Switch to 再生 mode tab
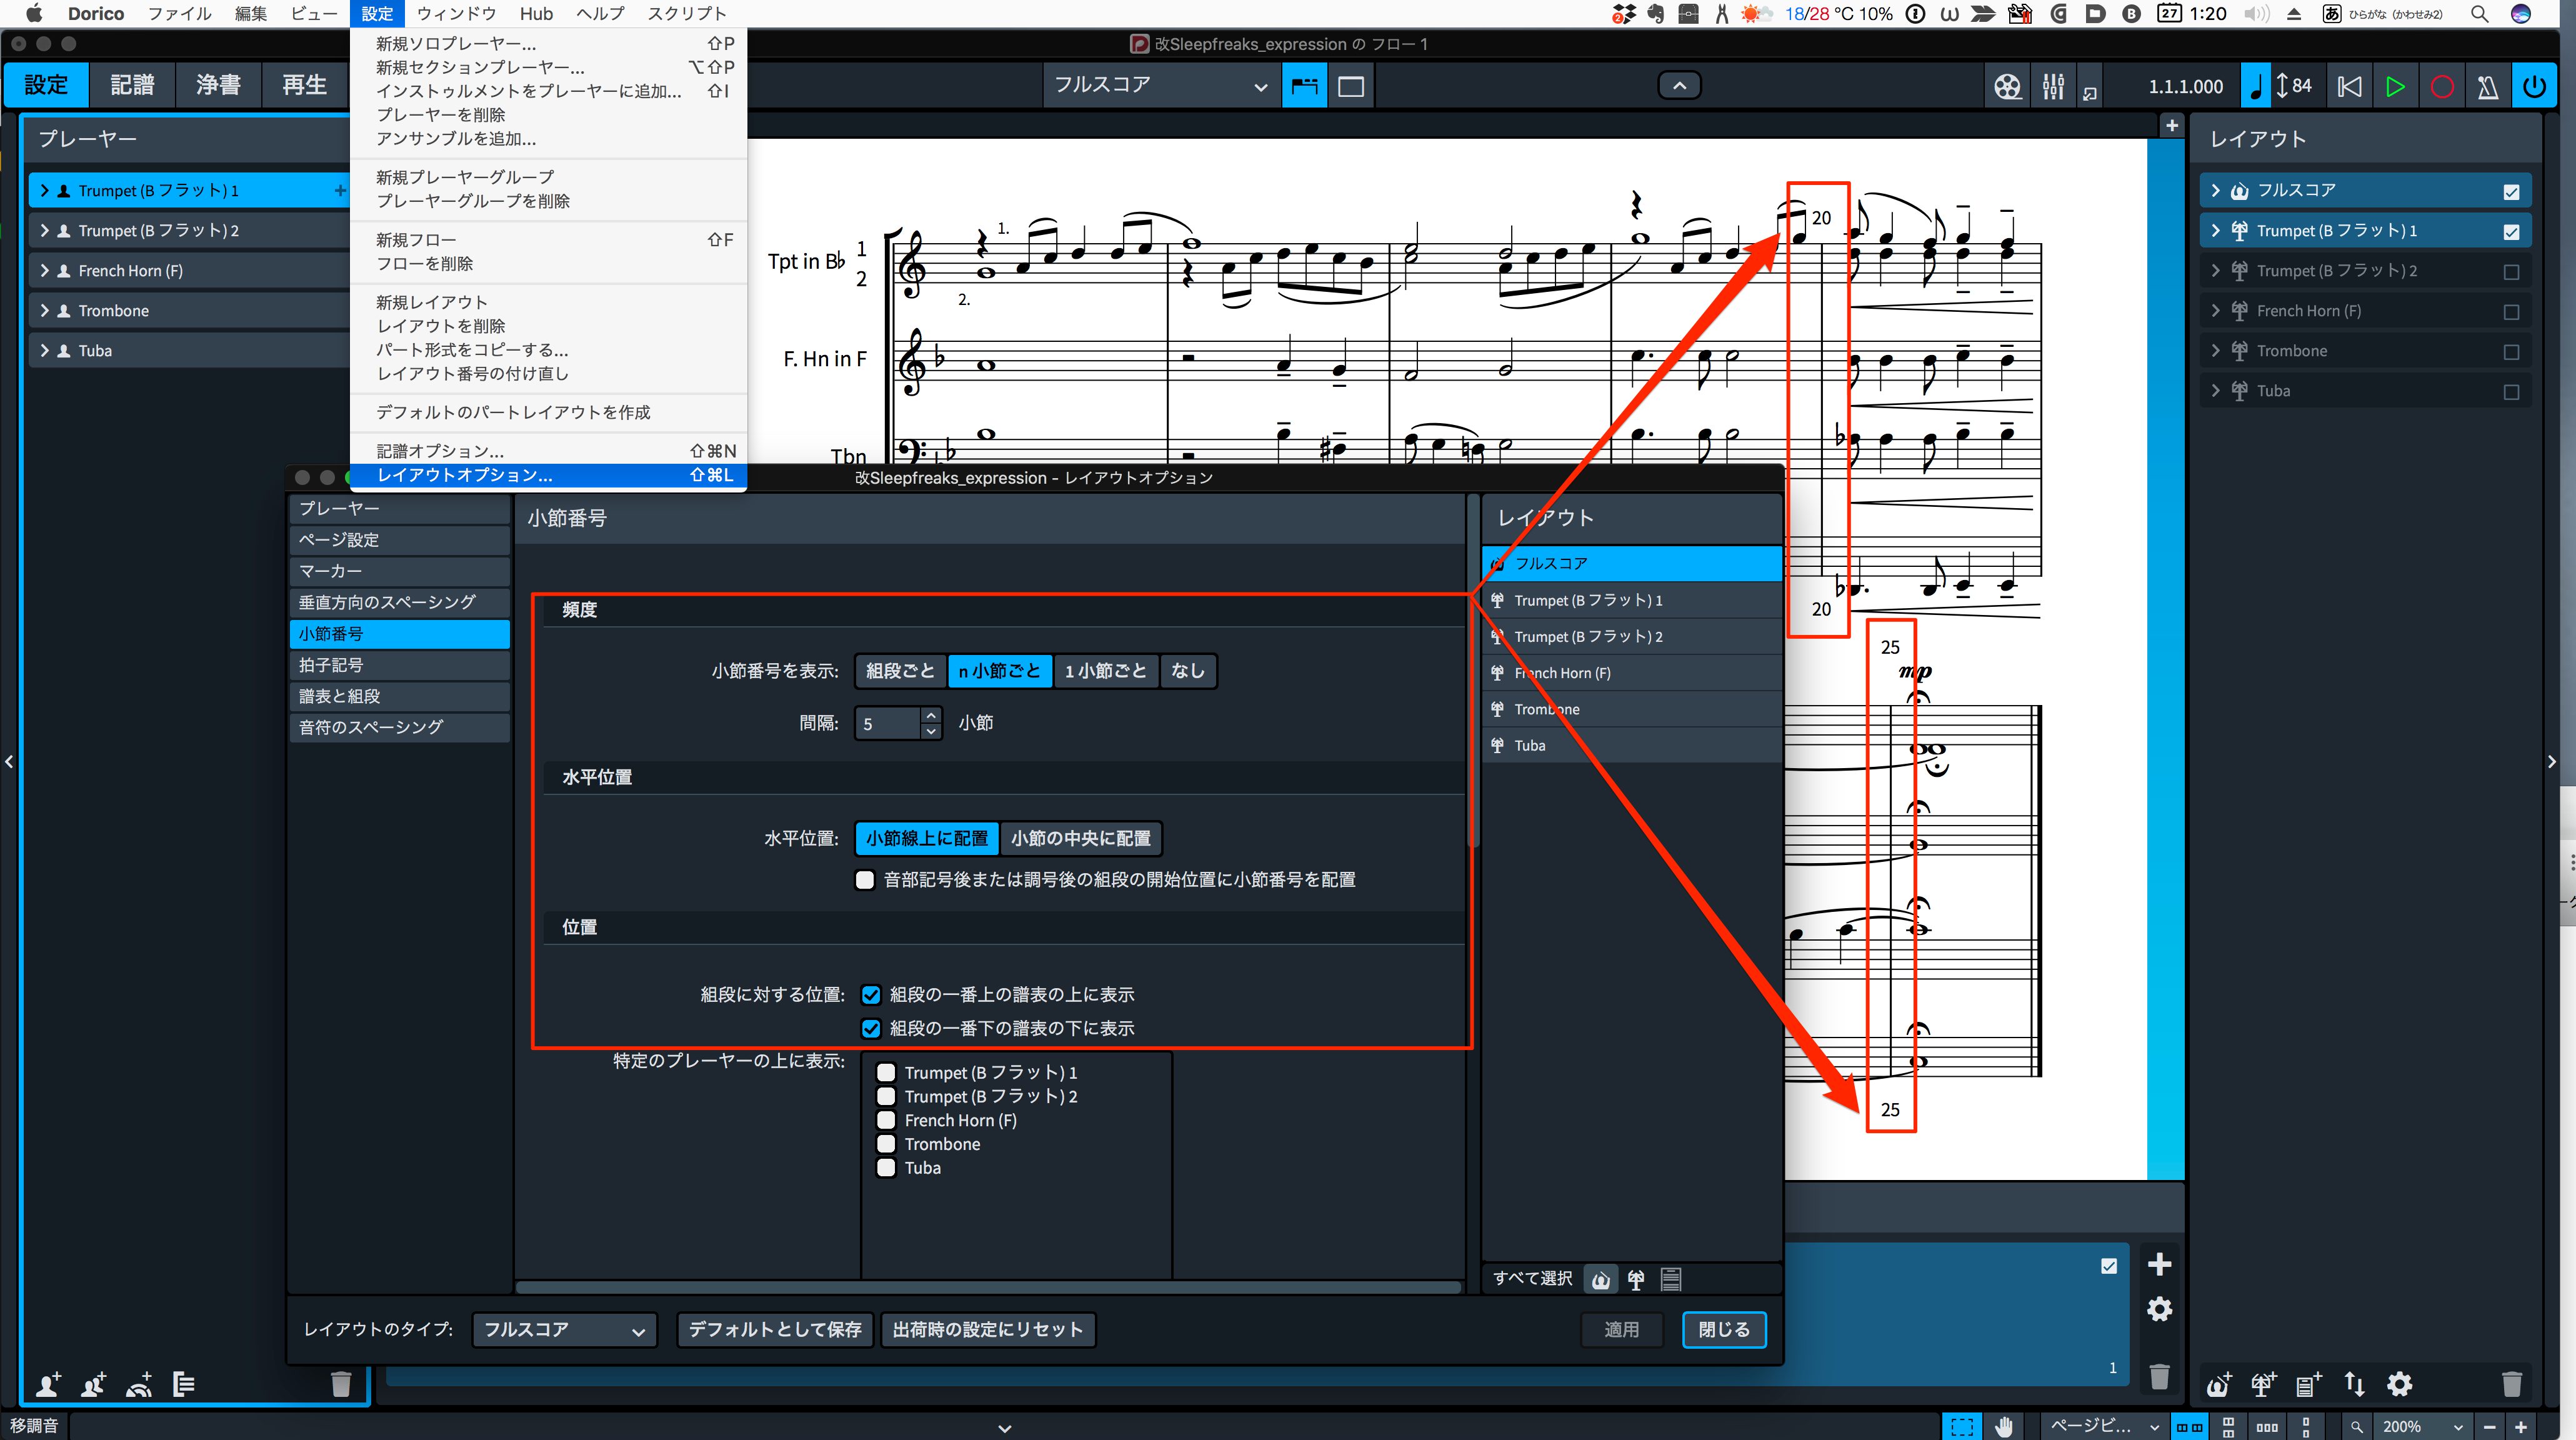Screen dimensions: 2576x1440 point(304,85)
